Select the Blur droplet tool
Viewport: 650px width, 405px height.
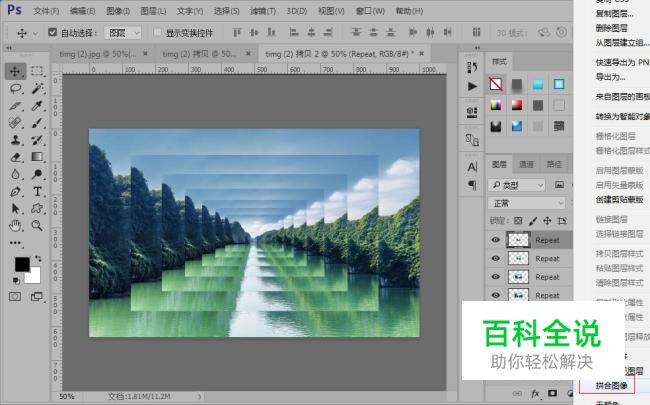(x=16, y=174)
